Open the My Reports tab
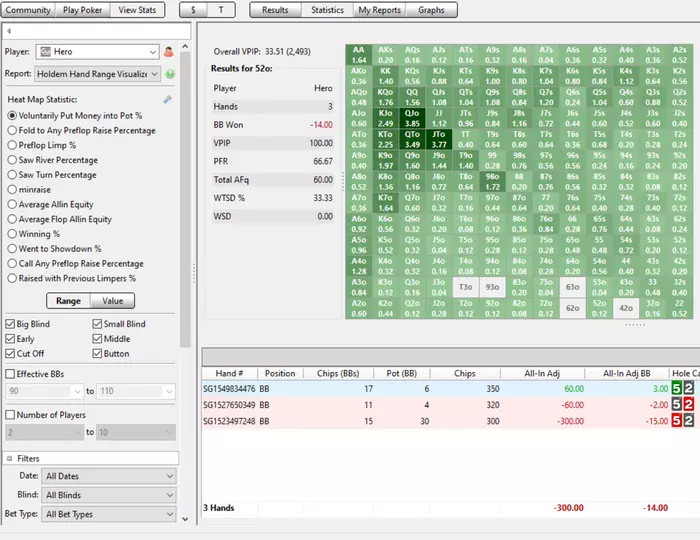The height and width of the screenshot is (540, 700). click(x=379, y=10)
